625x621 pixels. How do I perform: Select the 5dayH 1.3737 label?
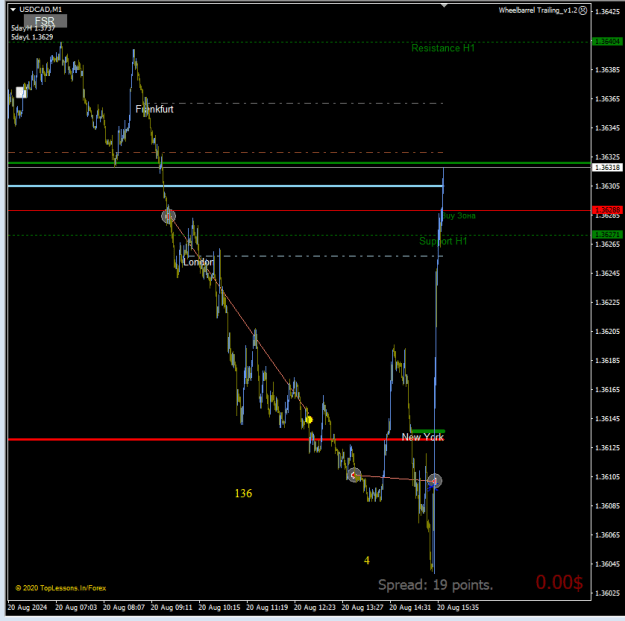tap(33, 28)
